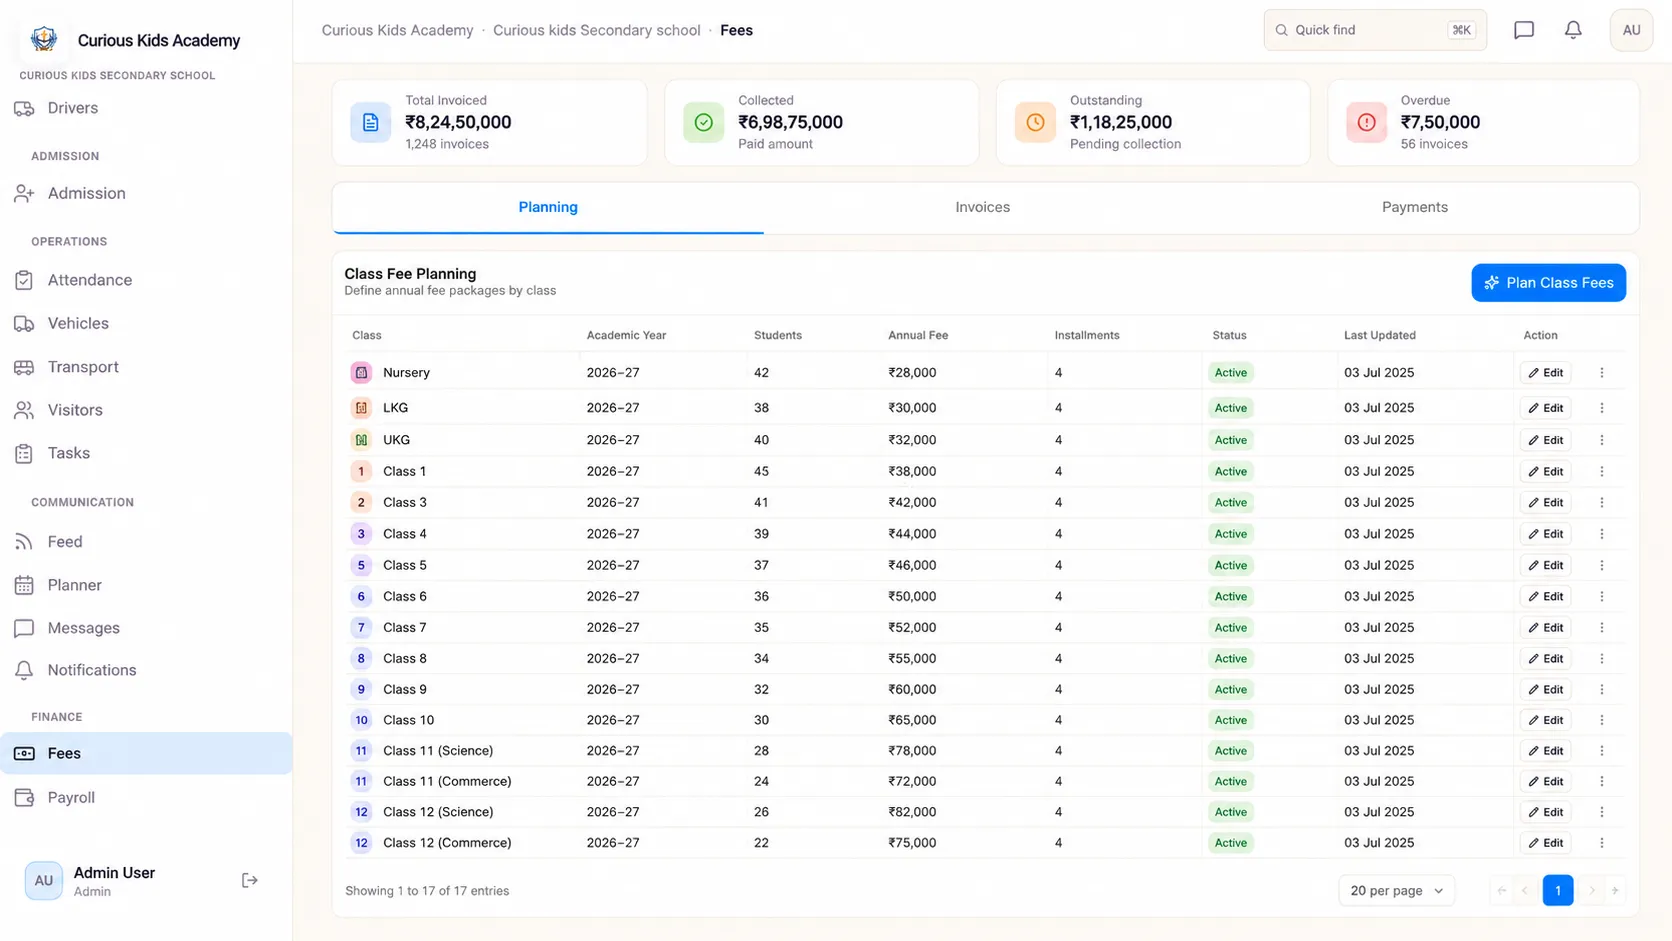Jump to first page arrow
Image resolution: width=1672 pixels, height=941 pixels.
coord(1502,890)
